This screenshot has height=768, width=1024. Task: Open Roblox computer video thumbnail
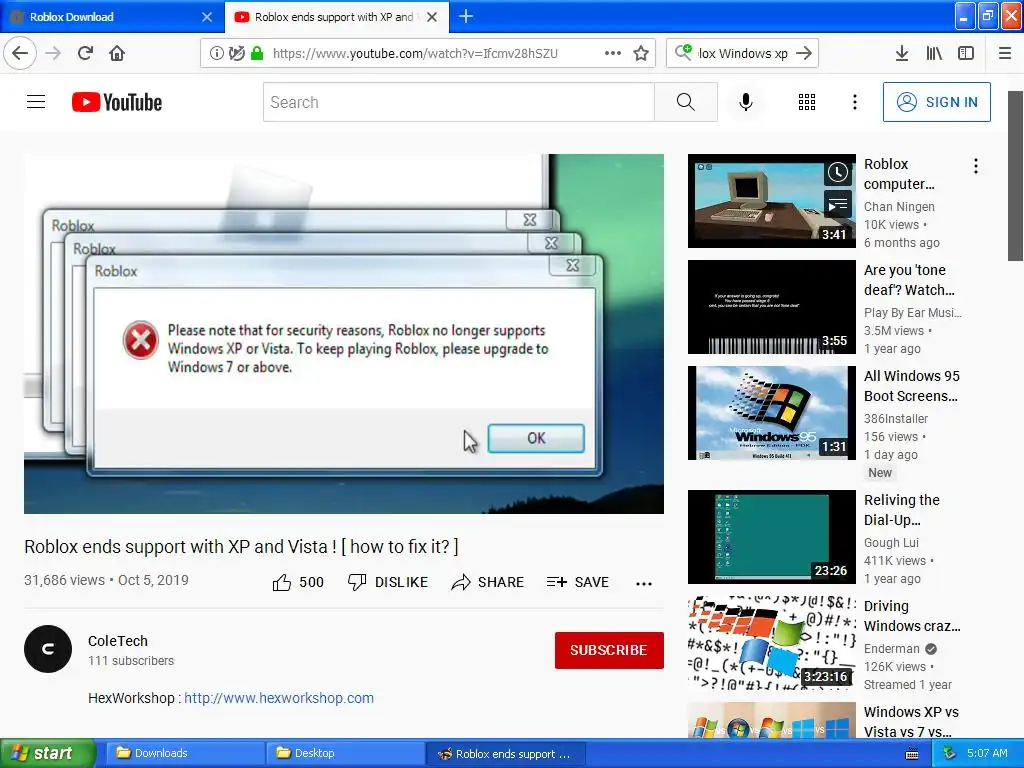point(772,201)
